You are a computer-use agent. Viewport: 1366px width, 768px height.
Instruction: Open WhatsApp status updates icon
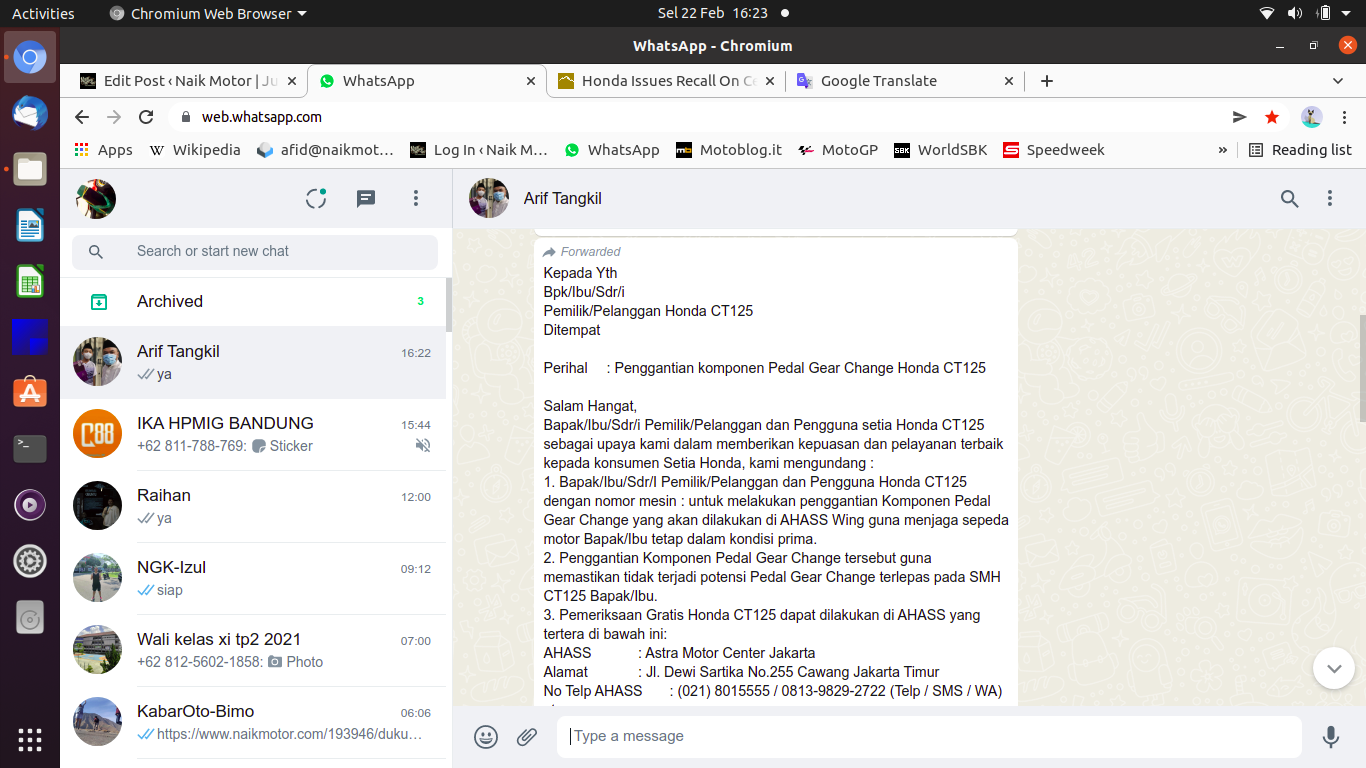coord(316,199)
